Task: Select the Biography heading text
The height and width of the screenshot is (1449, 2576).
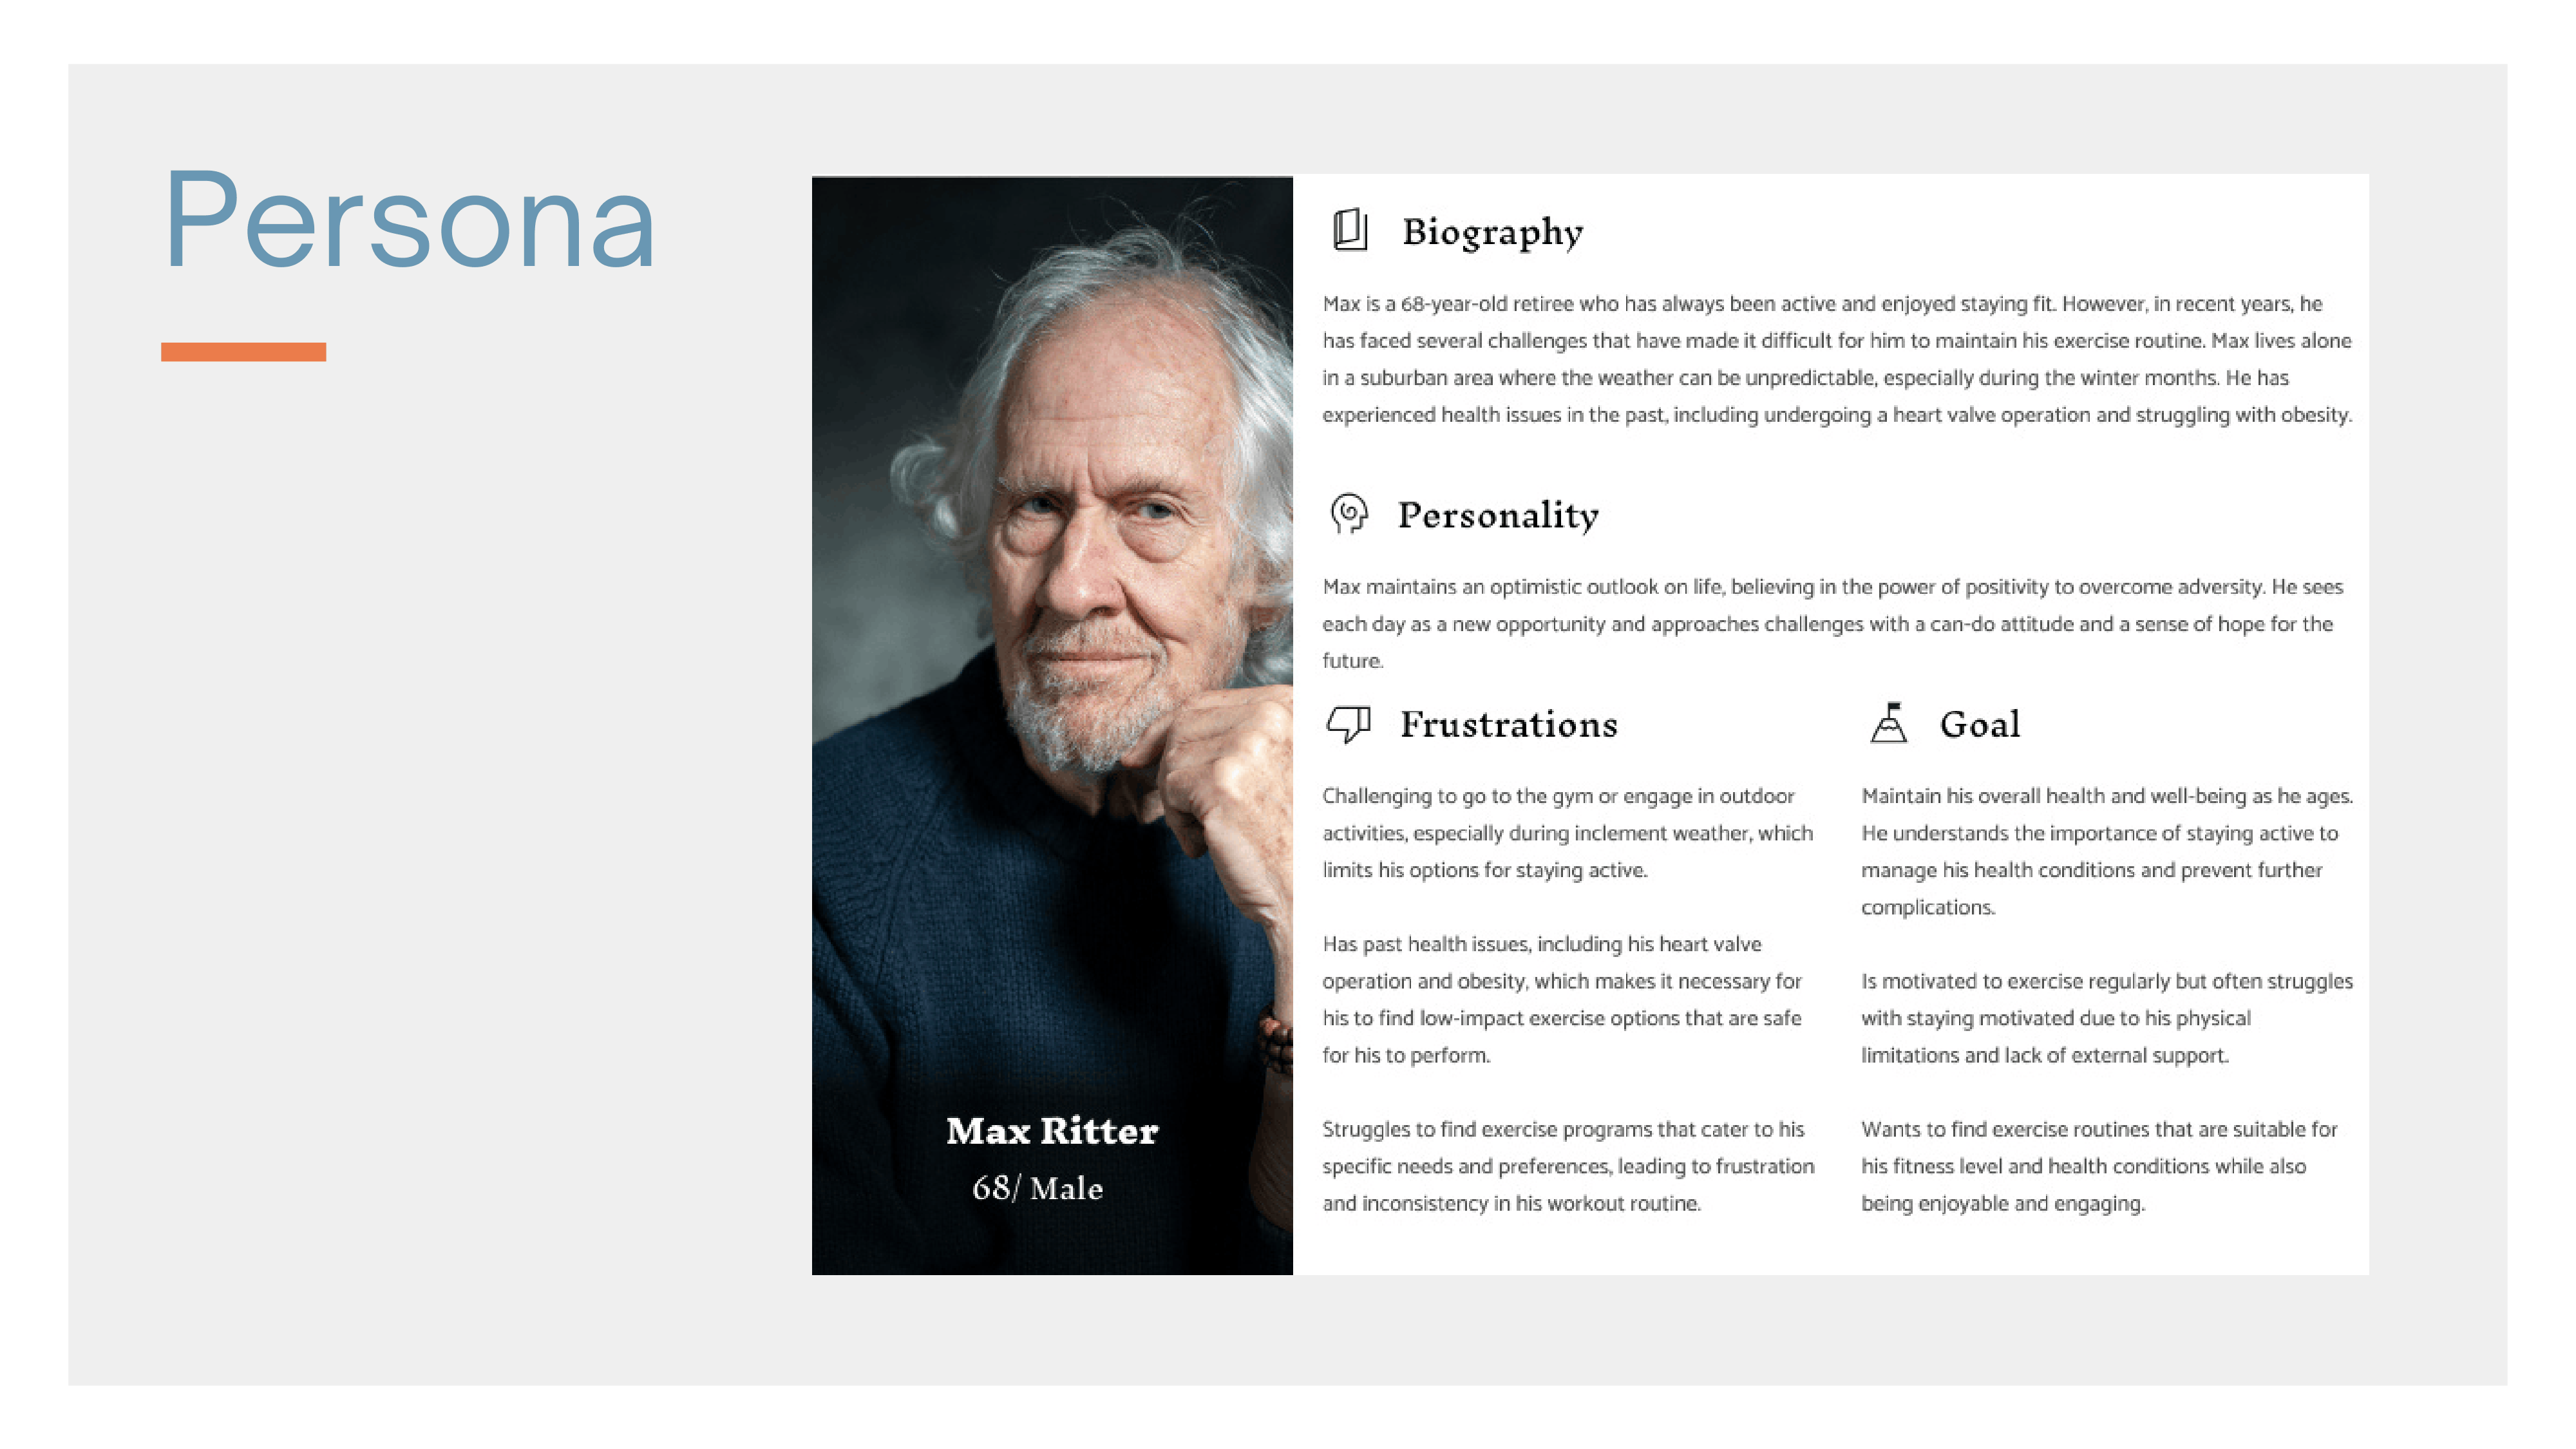Action: click(x=1492, y=232)
